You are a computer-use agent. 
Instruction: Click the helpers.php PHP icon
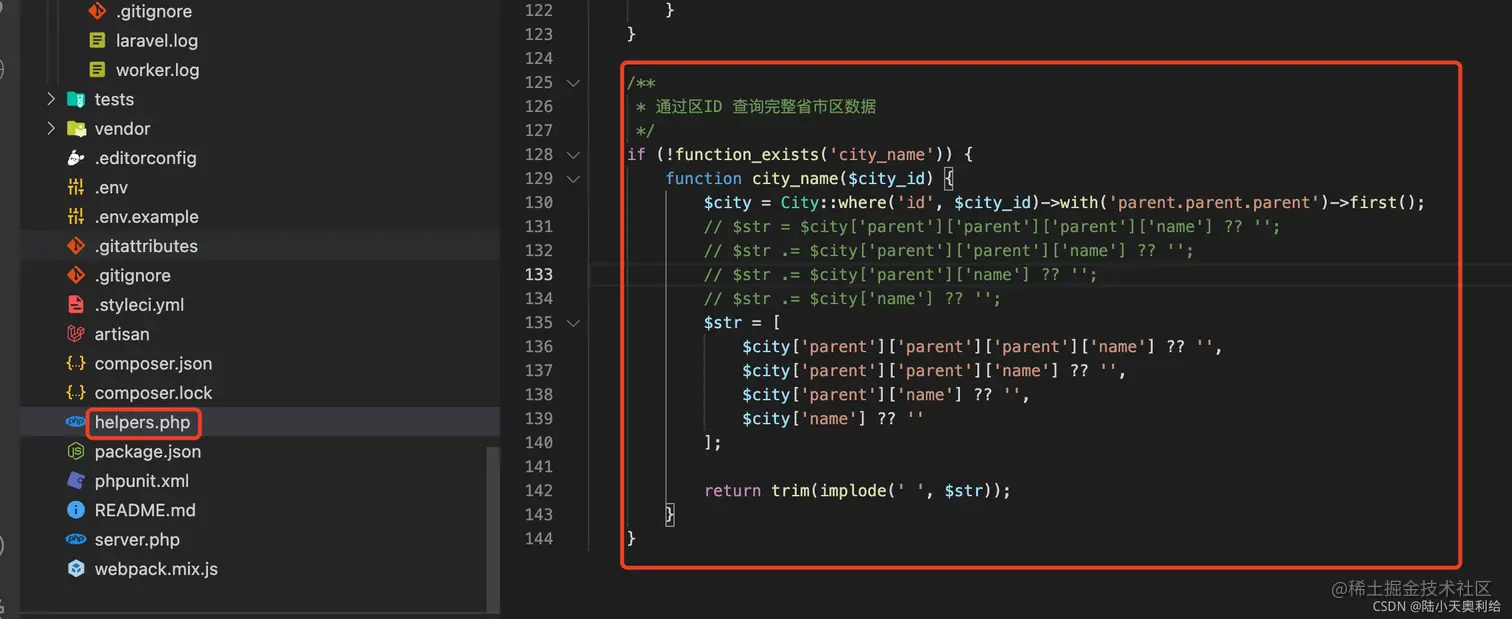coord(76,422)
